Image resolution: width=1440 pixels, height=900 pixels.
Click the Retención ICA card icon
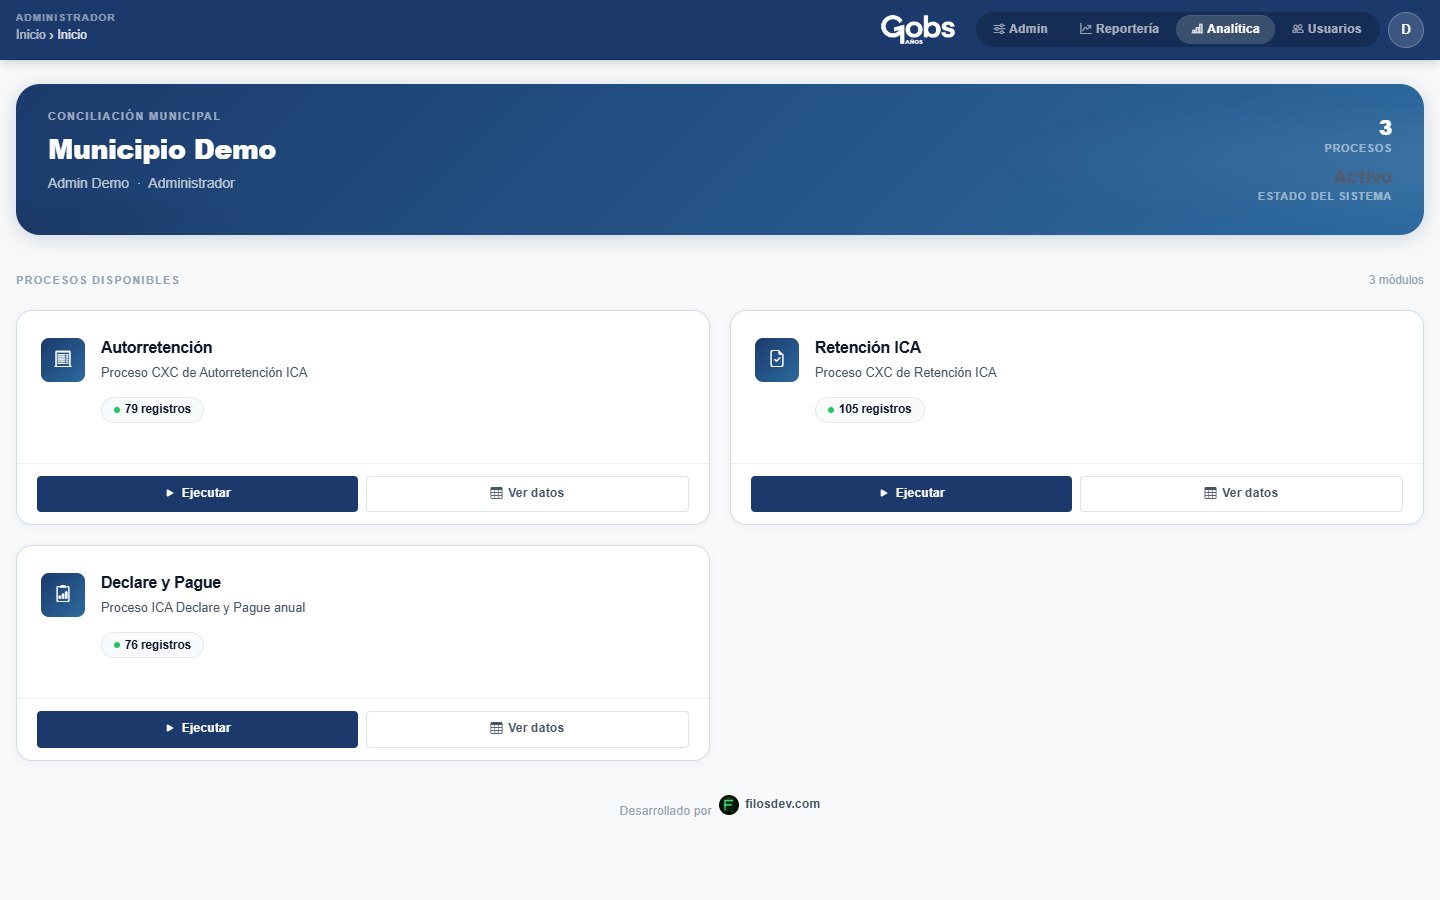click(x=777, y=359)
